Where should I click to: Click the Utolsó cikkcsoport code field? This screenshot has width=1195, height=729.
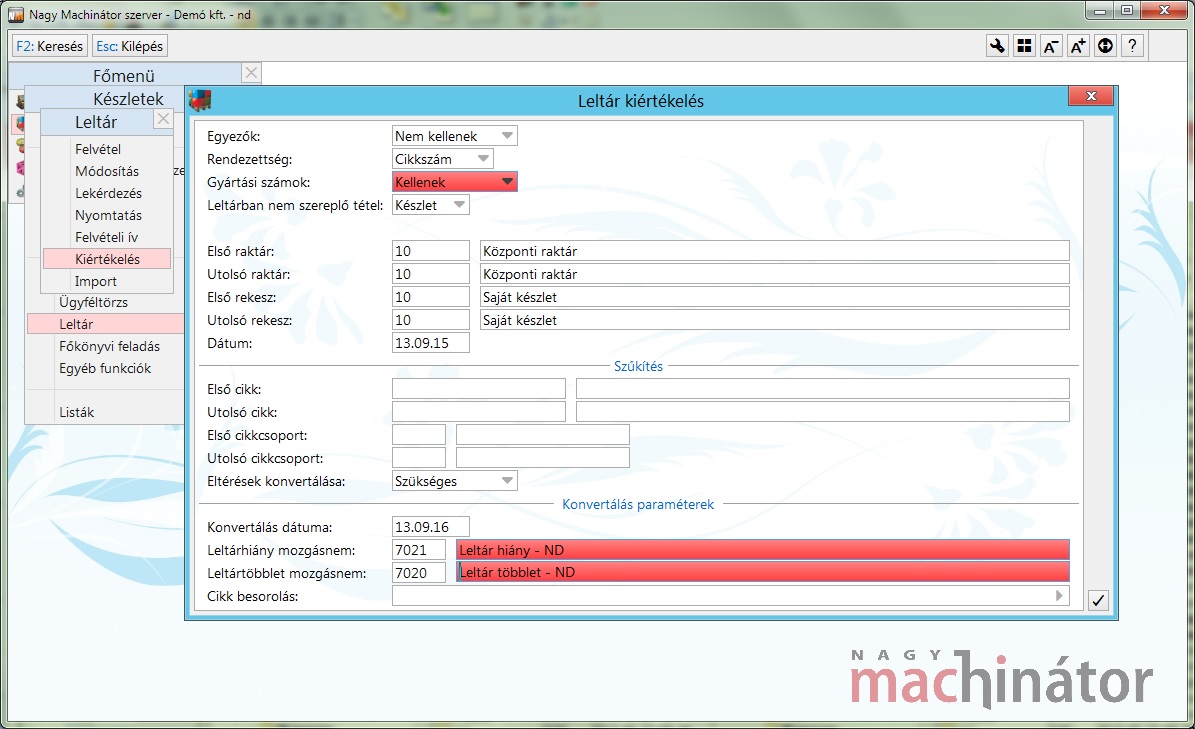(x=418, y=458)
